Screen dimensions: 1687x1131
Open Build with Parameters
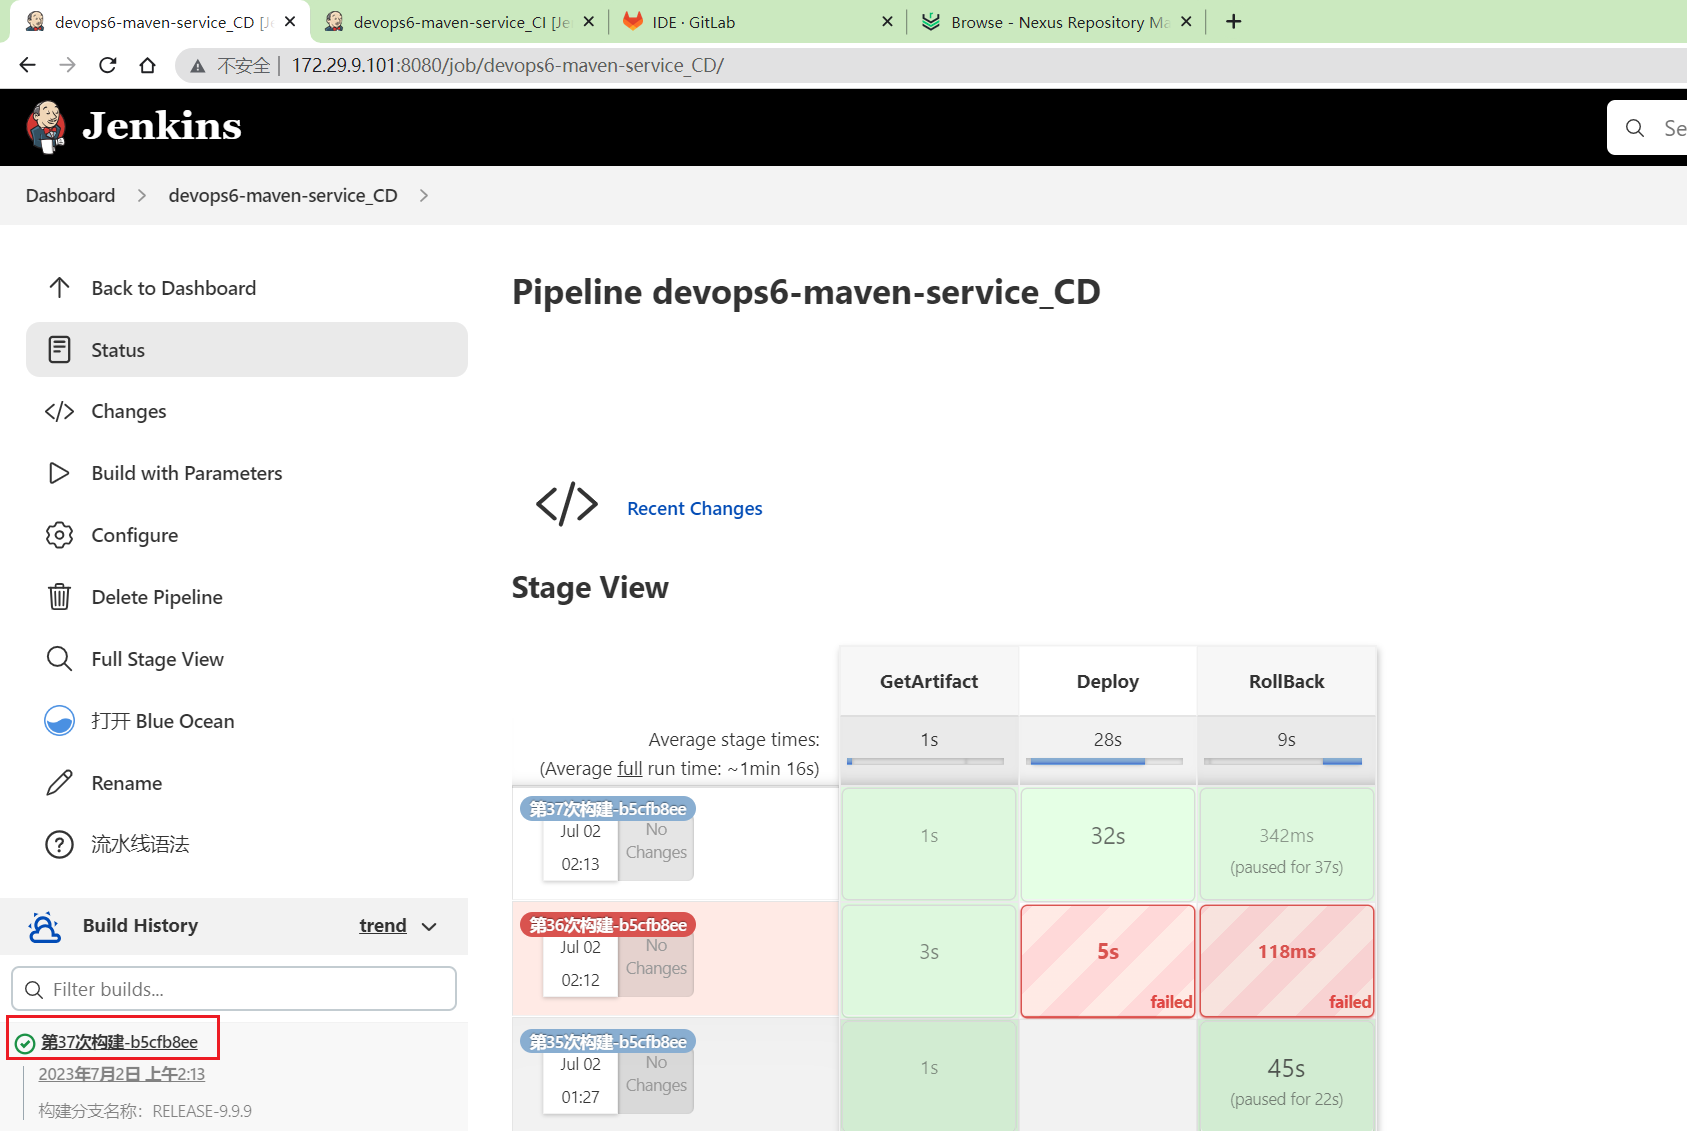coord(247,473)
